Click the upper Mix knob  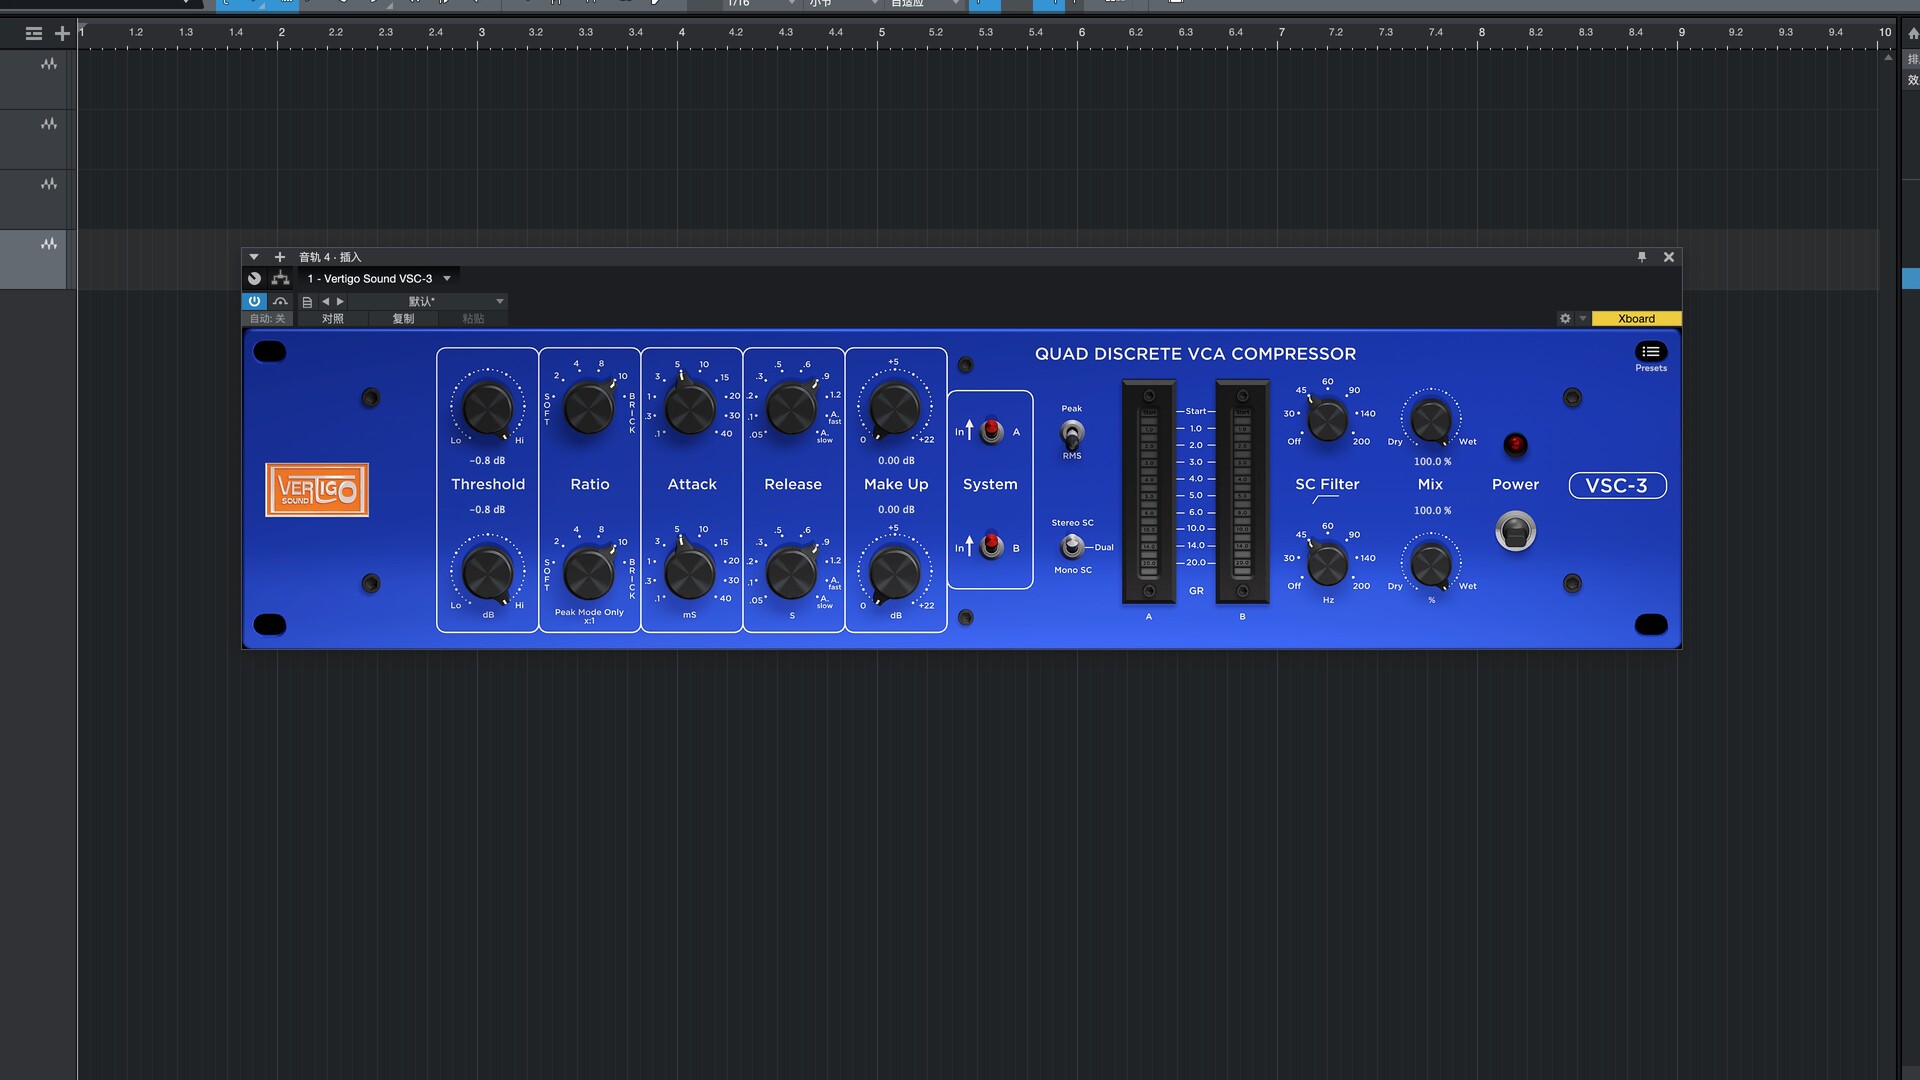click(1431, 419)
